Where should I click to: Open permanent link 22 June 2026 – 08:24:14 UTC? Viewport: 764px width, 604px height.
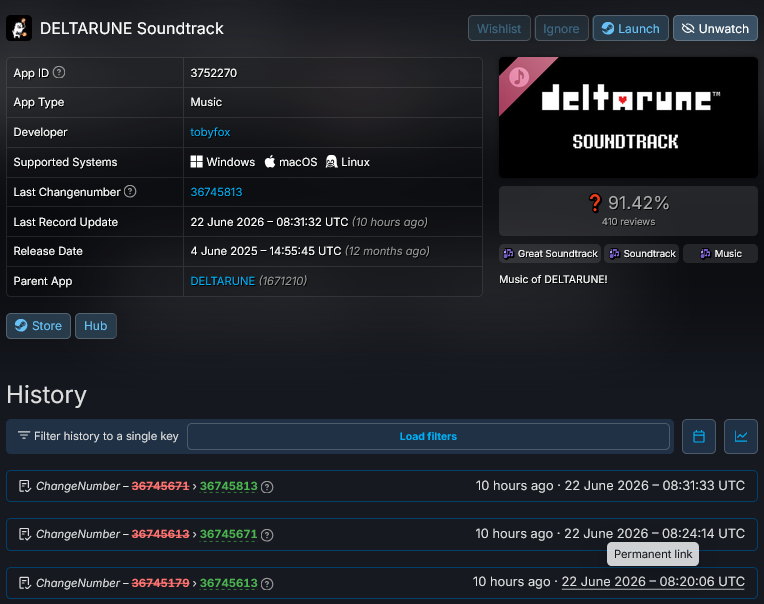click(x=654, y=533)
